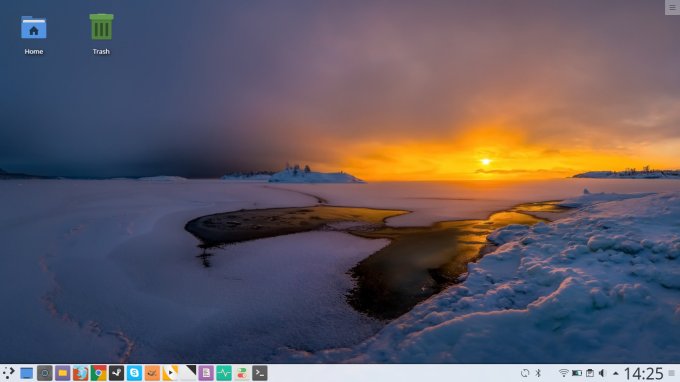Open the purple document app in the panel
The image size is (680, 382).
tap(206, 373)
